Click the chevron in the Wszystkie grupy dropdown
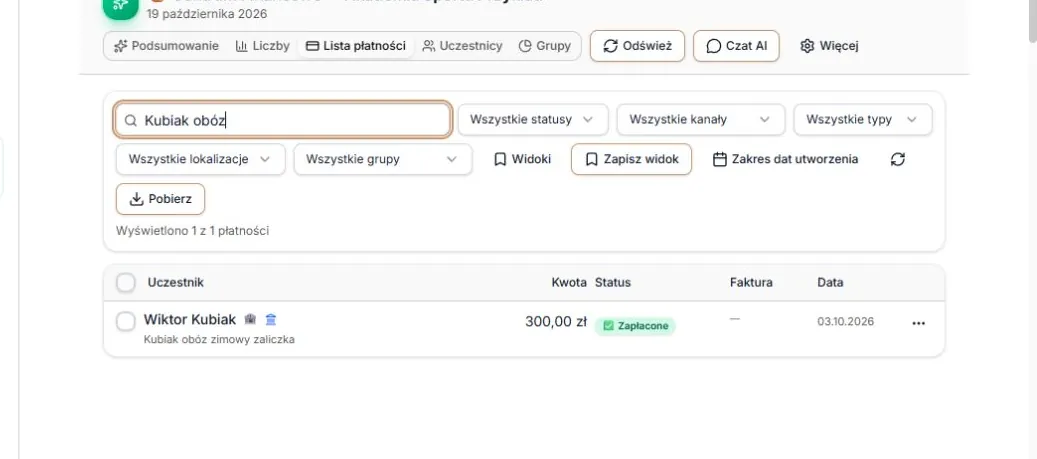 click(452, 159)
